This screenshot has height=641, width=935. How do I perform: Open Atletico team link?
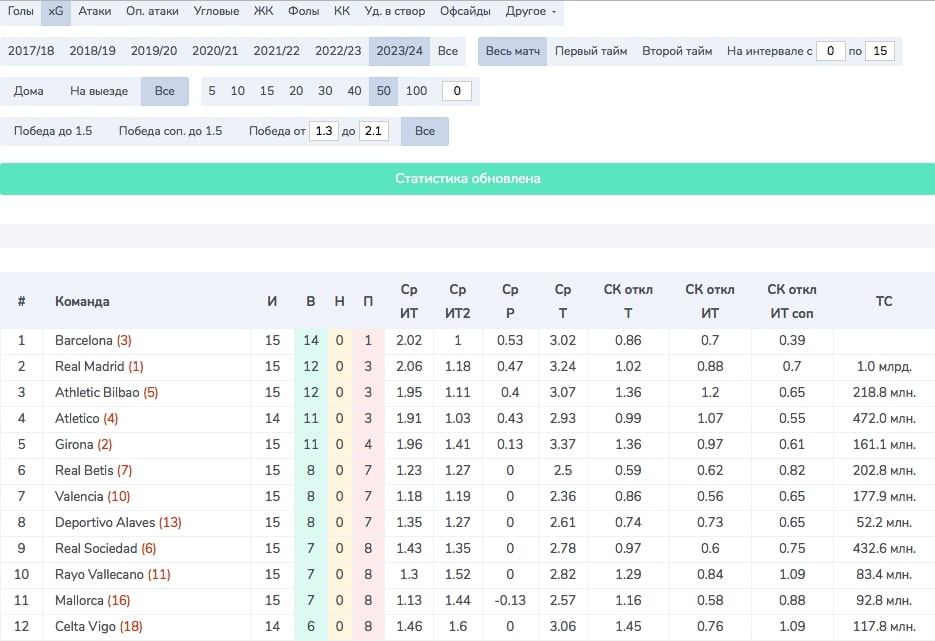[77, 419]
